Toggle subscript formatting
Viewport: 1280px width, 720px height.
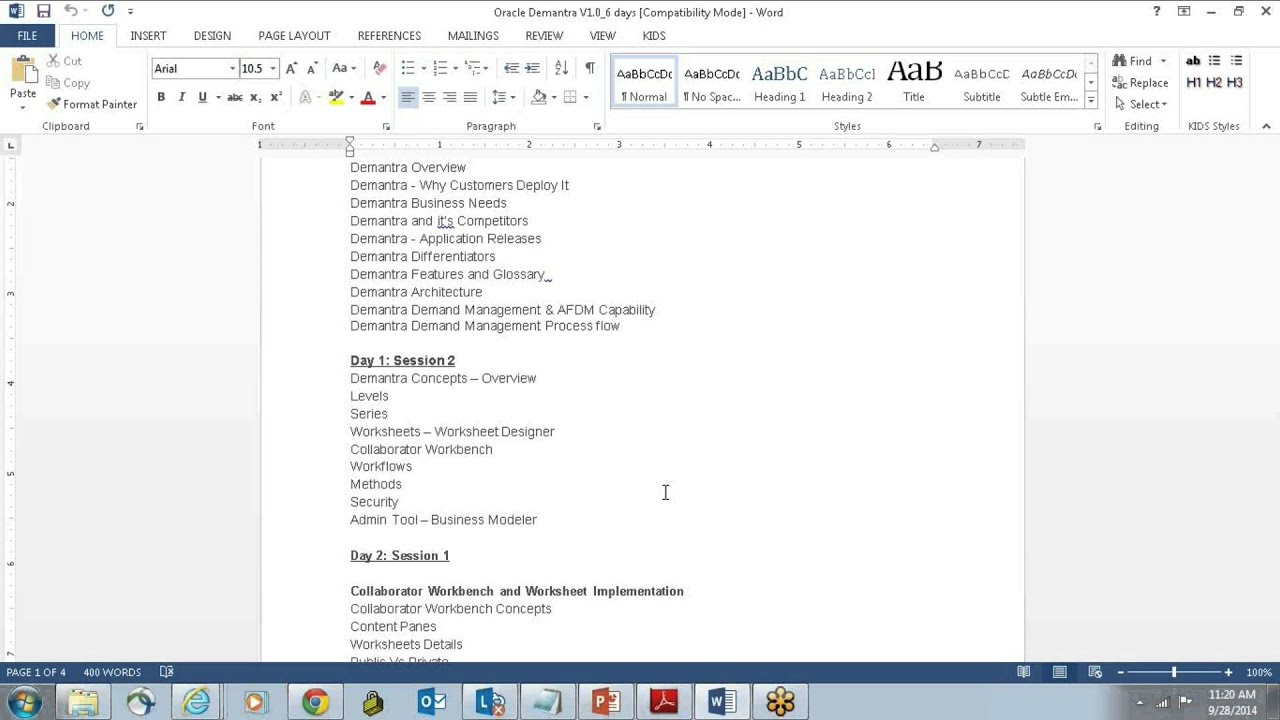pos(256,97)
